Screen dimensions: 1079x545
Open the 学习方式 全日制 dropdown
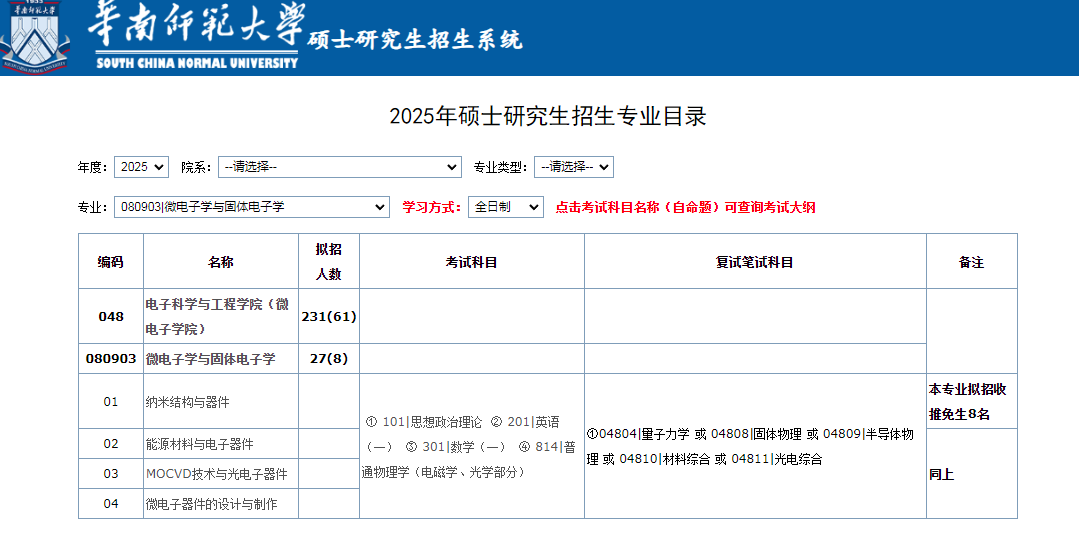click(x=506, y=206)
